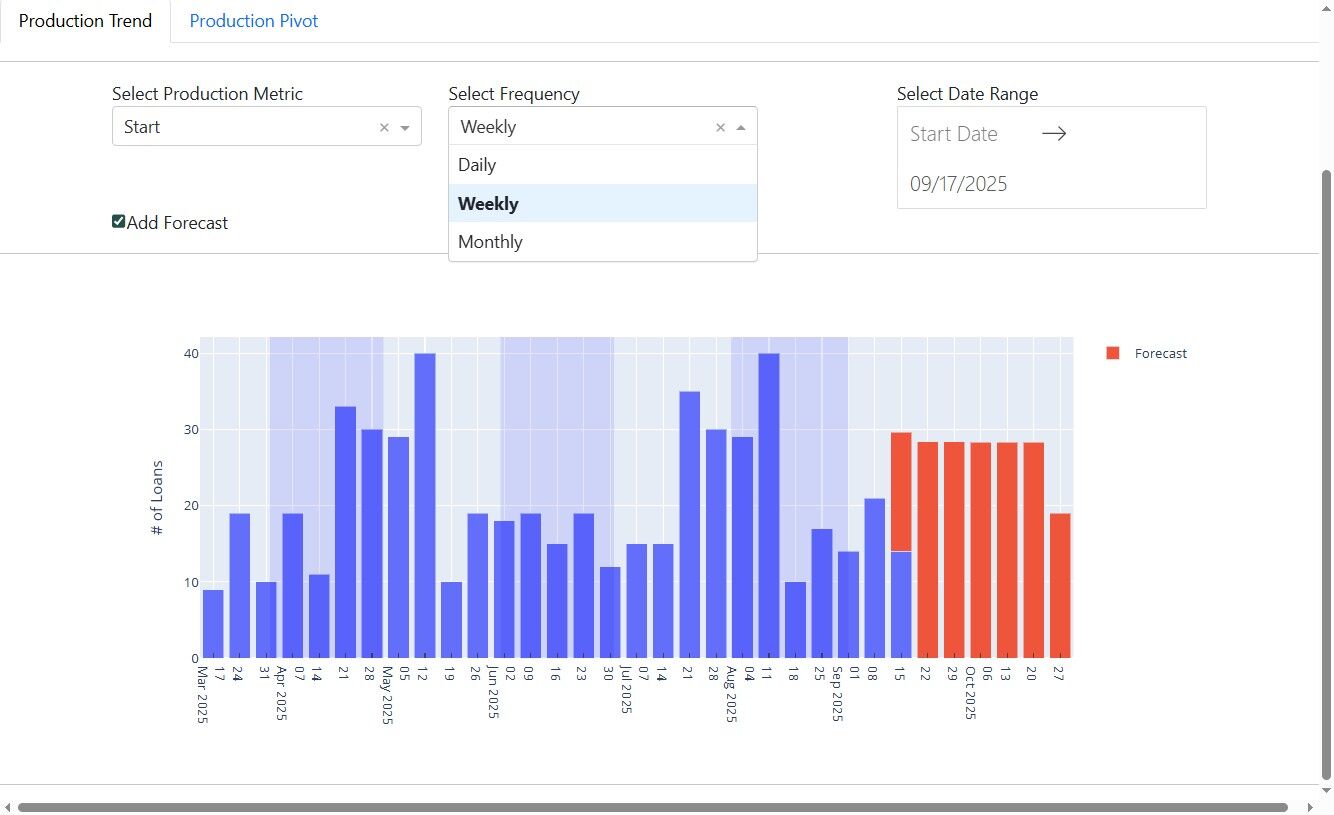The height and width of the screenshot is (815, 1334).
Task: Clear the Start production metric selection
Action: click(384, 128)
